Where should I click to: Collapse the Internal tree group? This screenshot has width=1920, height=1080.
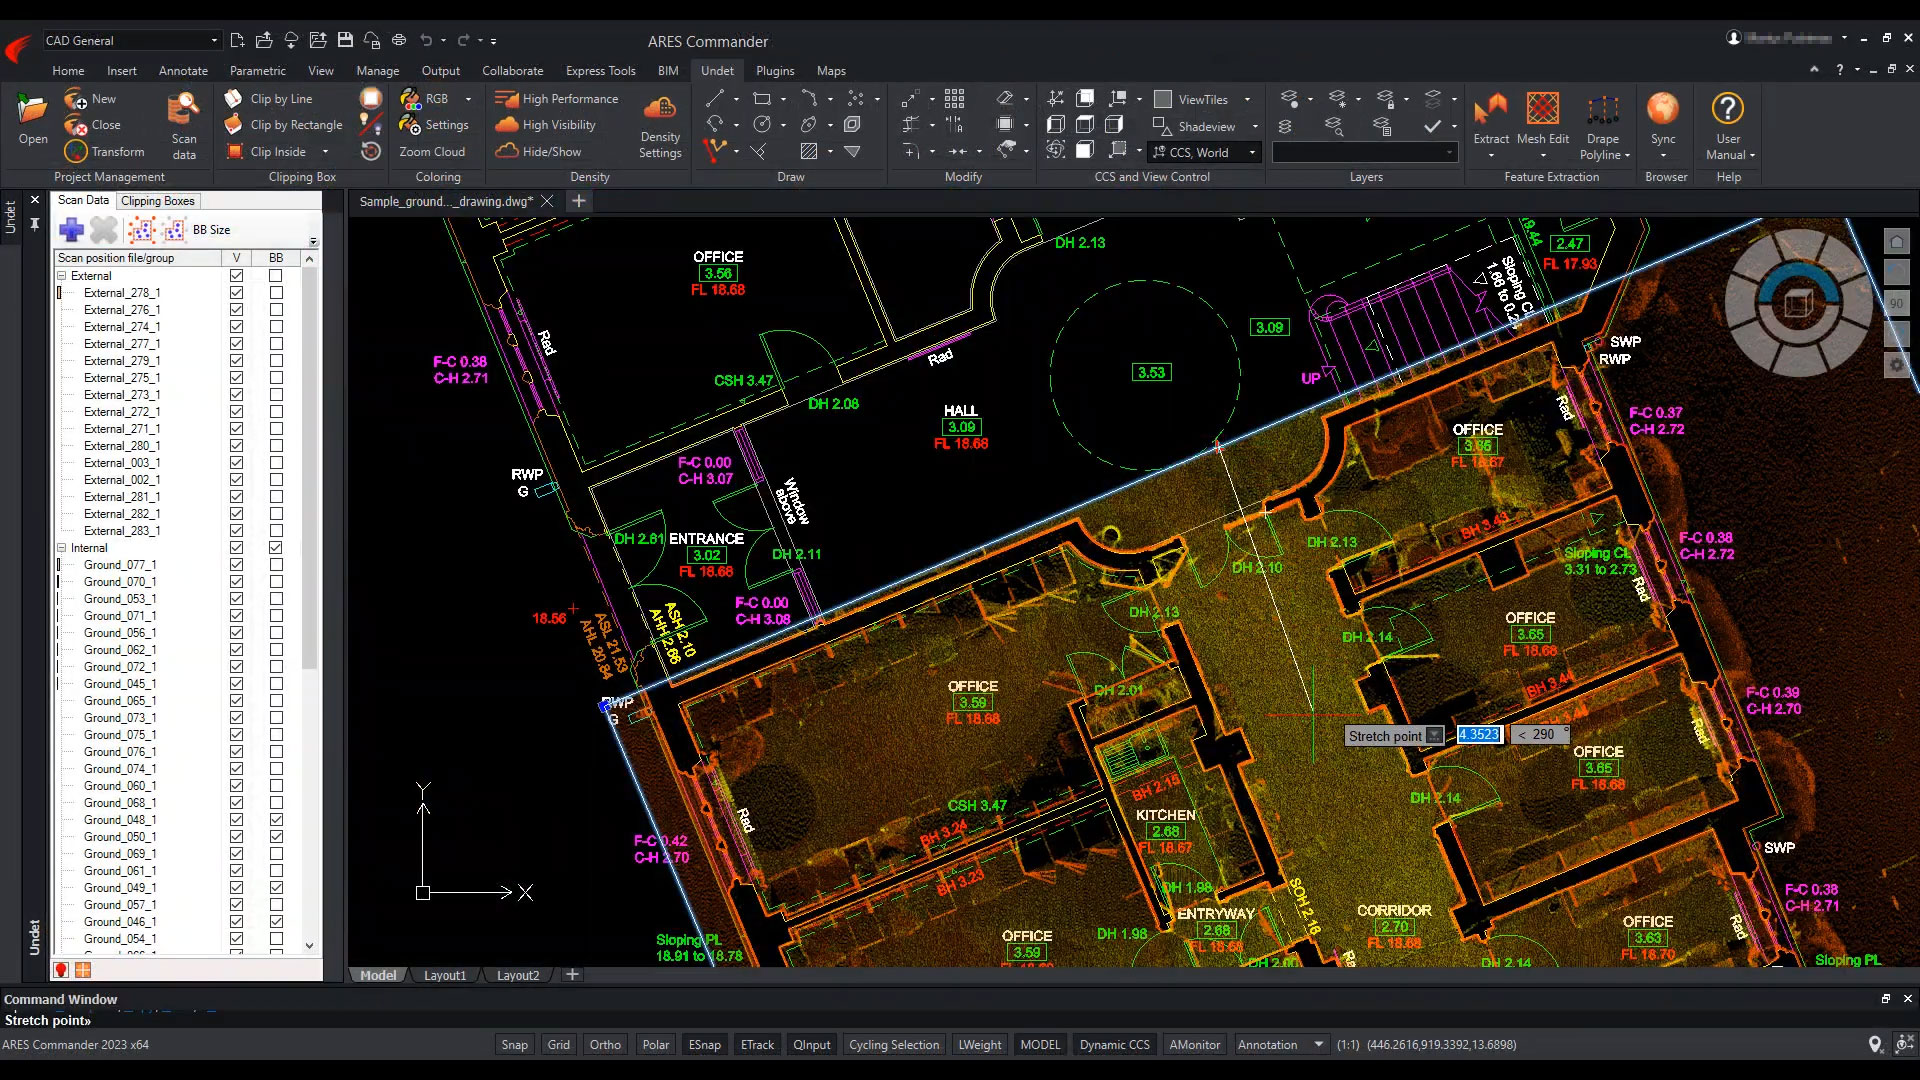[62, 548]
